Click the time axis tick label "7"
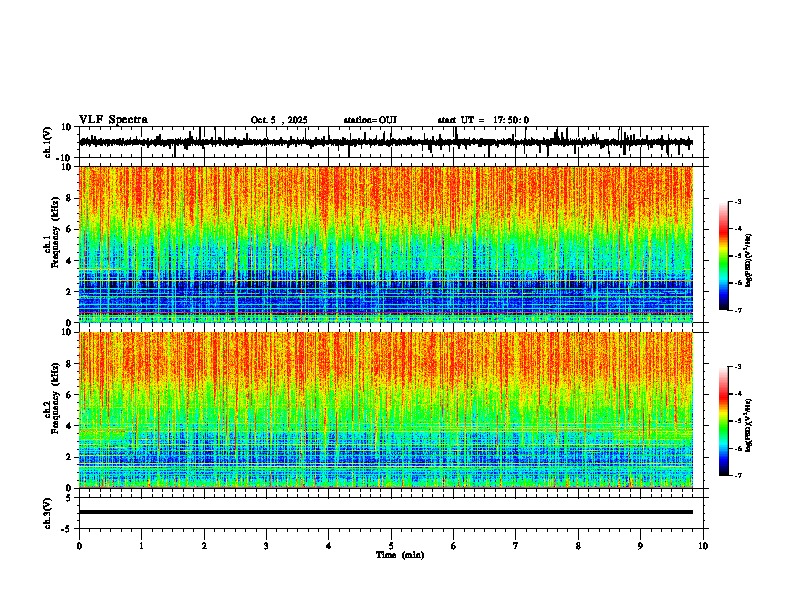 516,546
